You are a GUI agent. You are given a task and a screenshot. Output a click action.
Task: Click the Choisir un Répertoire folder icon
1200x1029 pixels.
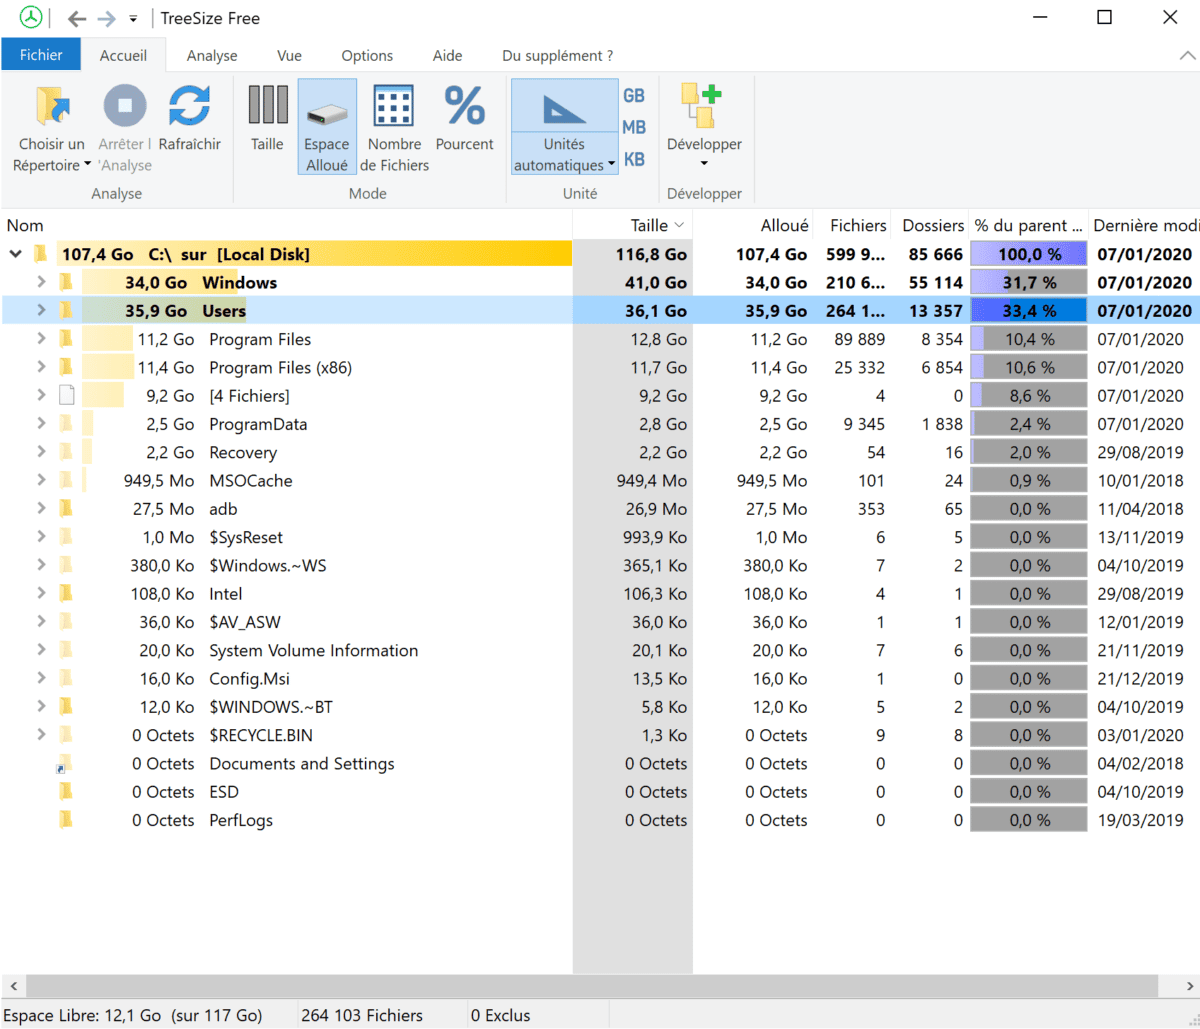click(x=51, y=107)
